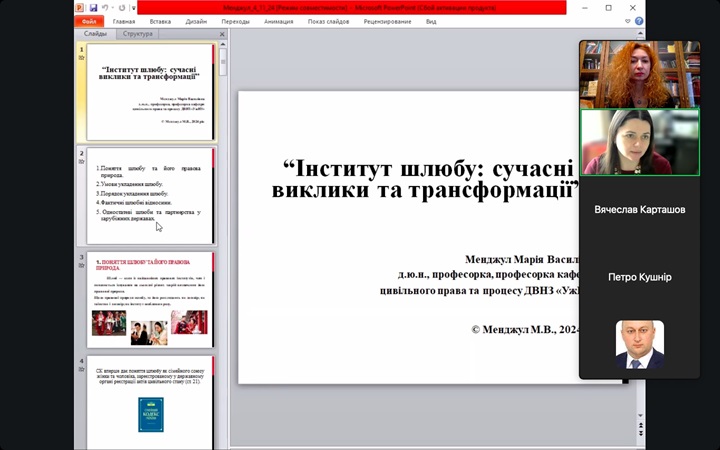Close the slides thumbnail pane
This screenshot has height=450, width=720.
click(x=222, y=34)
